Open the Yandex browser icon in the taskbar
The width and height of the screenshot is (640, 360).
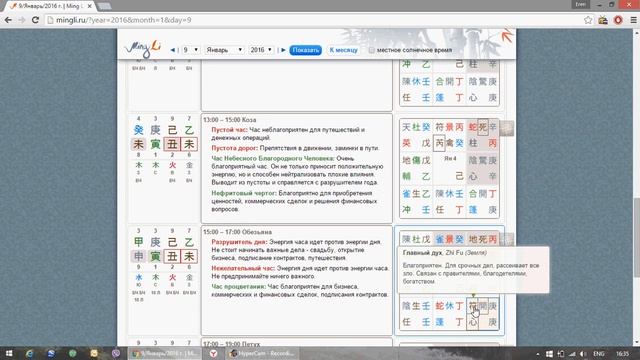point(213,353)
